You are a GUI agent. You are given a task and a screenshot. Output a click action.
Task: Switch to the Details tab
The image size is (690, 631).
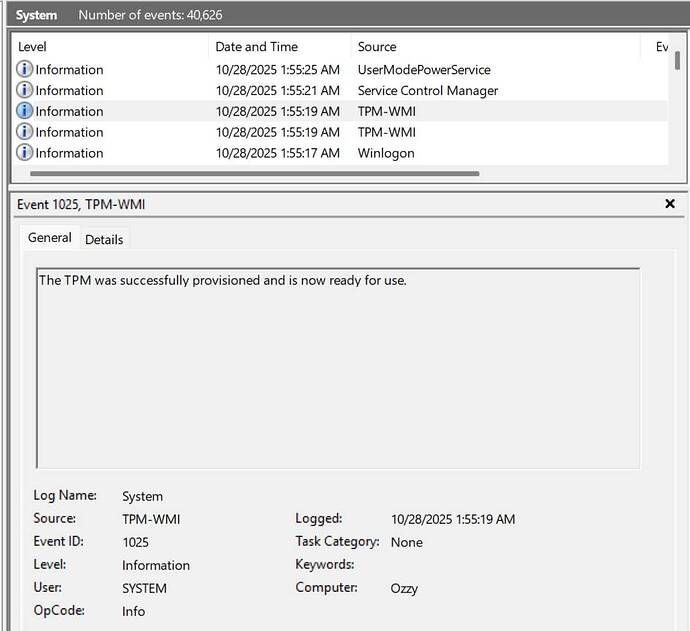pos(104,239)
